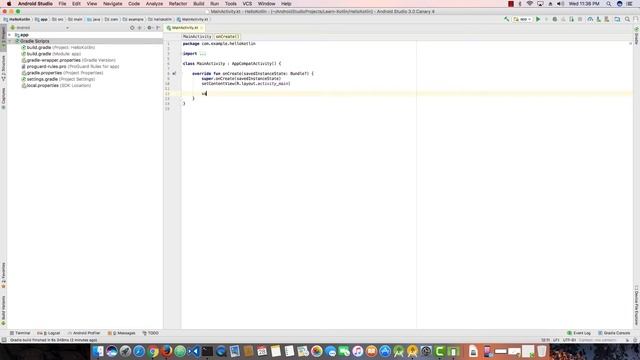Open the app run configuration dropdown
The width and height of the screenshot is (640, 360).
pos(522,19)
